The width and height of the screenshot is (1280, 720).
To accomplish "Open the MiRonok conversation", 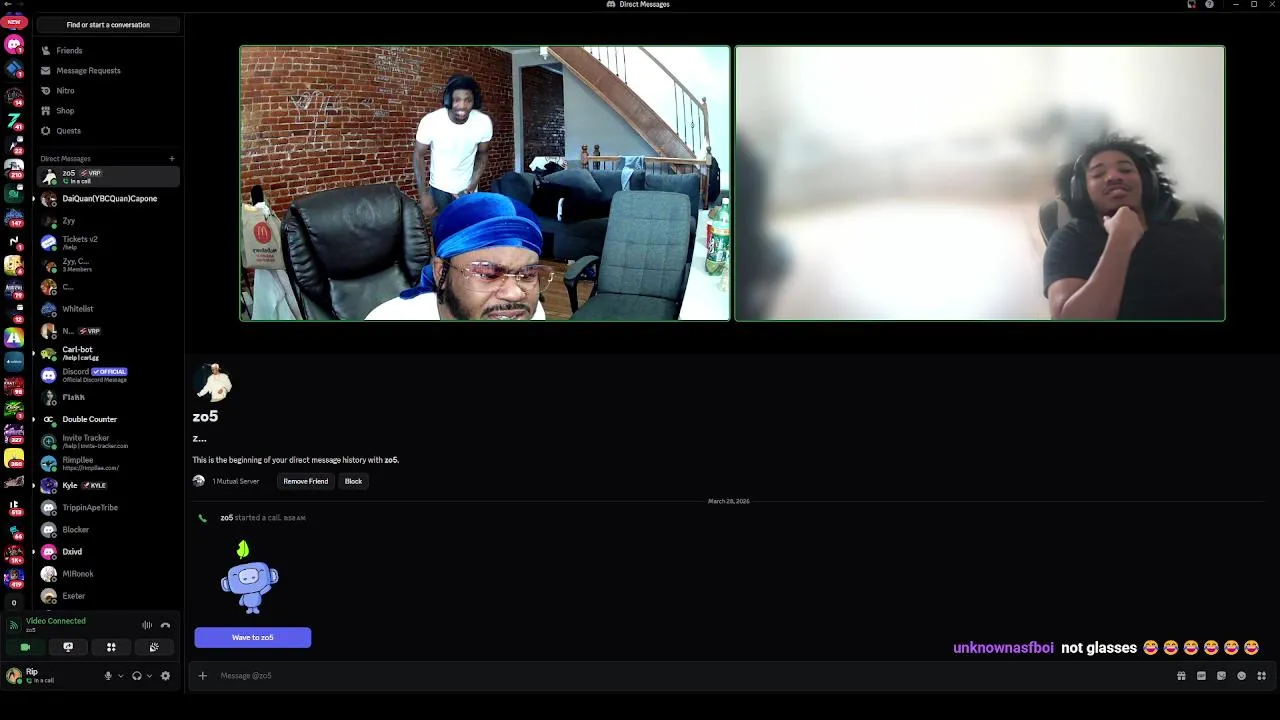I will tap(108, 574).
